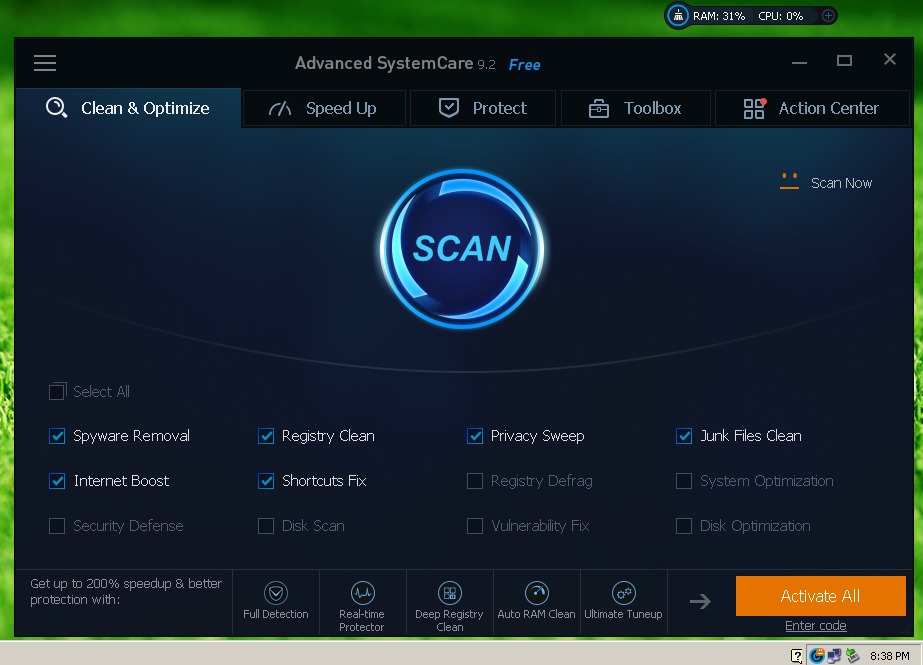Switch to the Speed Up tab
923x665 pixels.
pyautogui.click(x=324, y=108)
